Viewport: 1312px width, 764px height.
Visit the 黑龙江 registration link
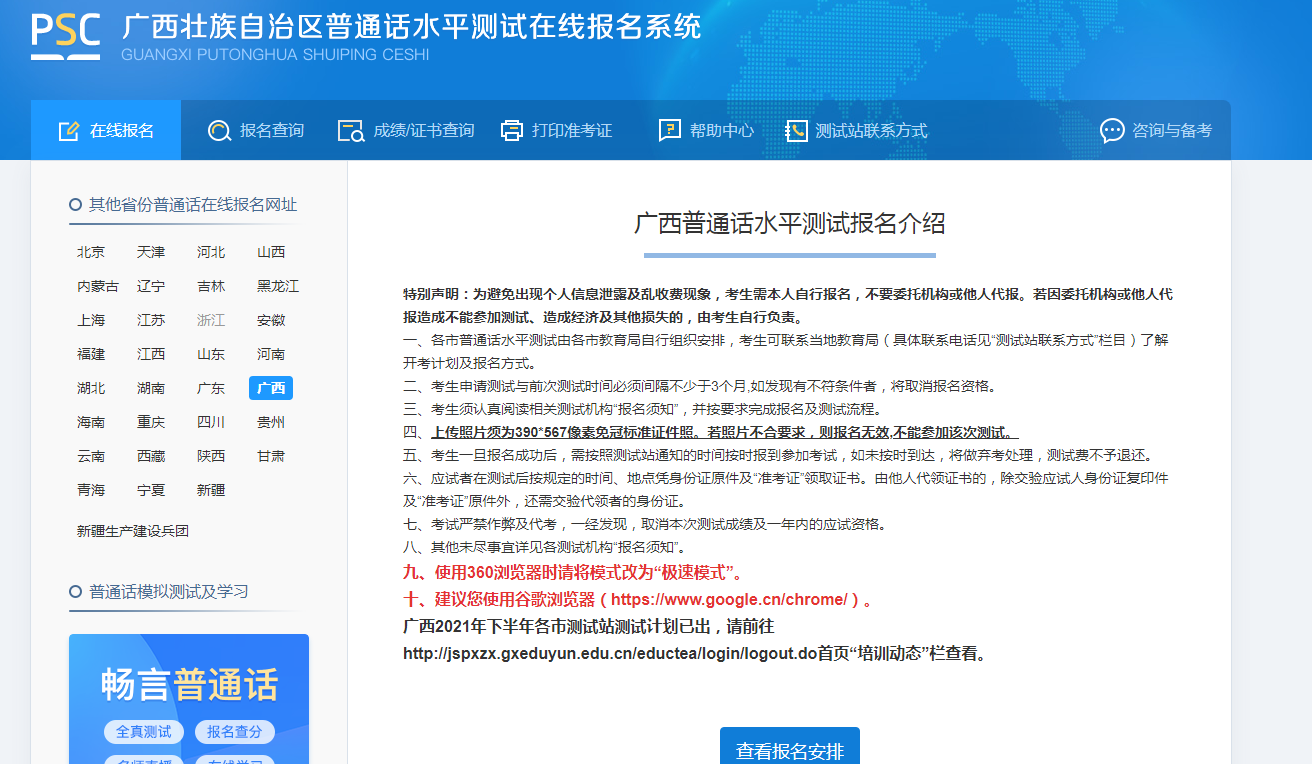[x=278, y=286]
